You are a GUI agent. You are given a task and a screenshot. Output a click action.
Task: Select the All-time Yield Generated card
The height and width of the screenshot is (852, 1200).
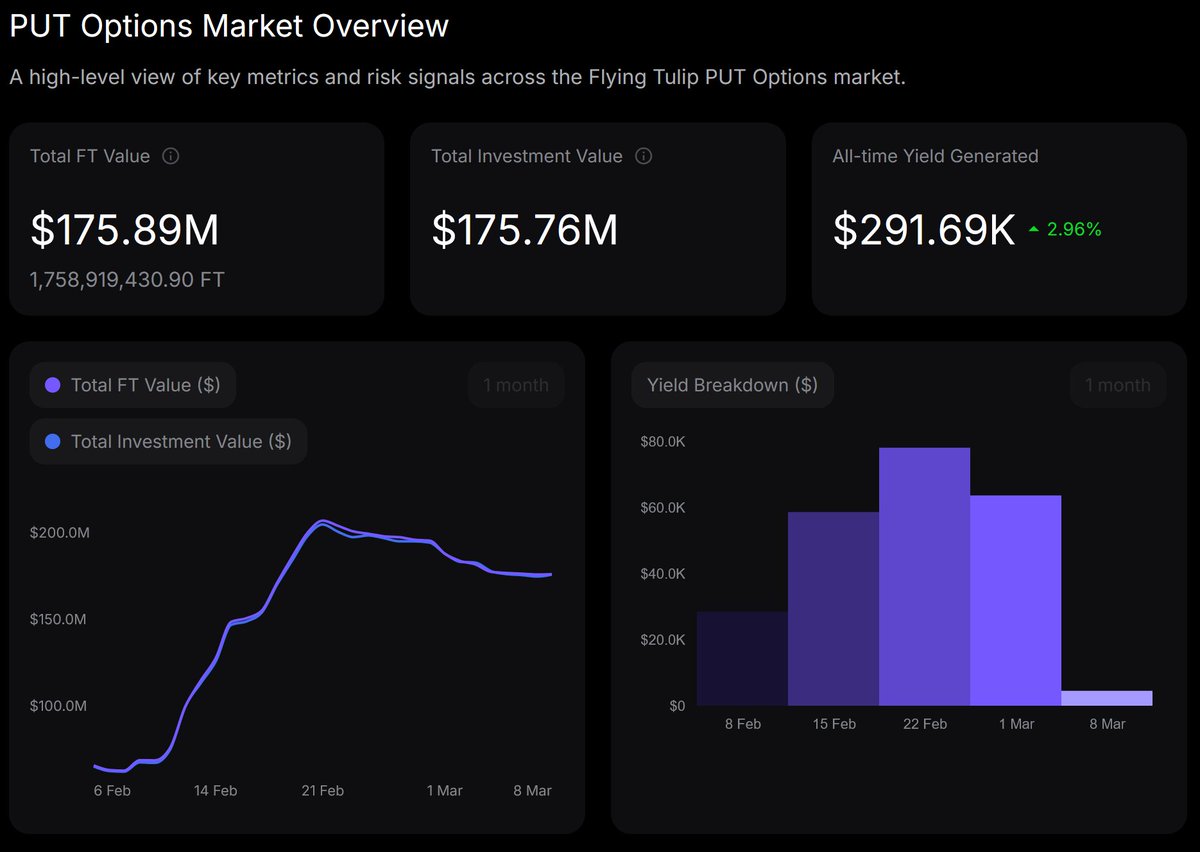(1000, 218)
